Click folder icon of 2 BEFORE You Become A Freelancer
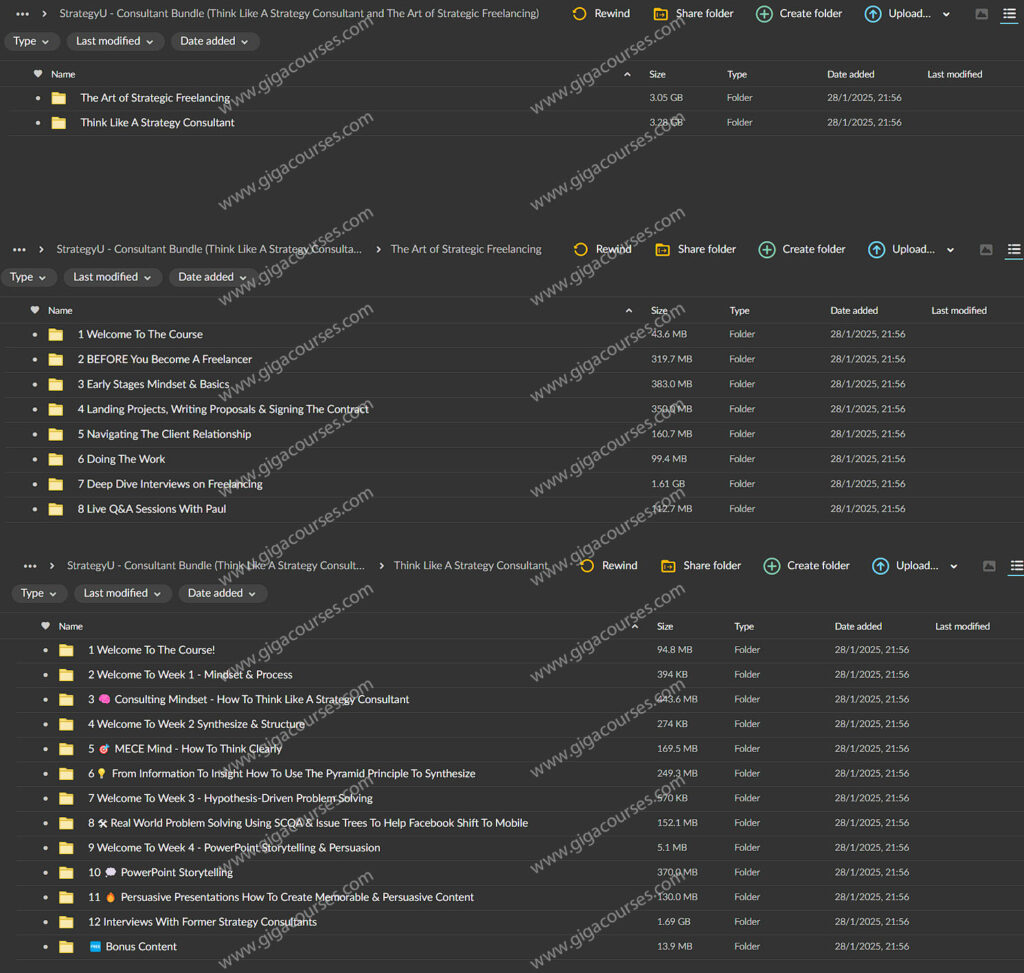Image resolution: width=1024 pixels, height=973 pixels. (x=56, y=359)
